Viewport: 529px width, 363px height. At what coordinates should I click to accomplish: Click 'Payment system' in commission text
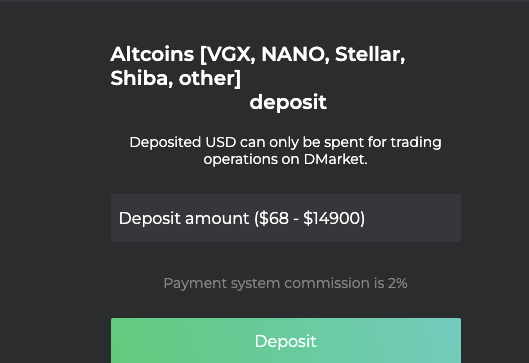[222, 283]
